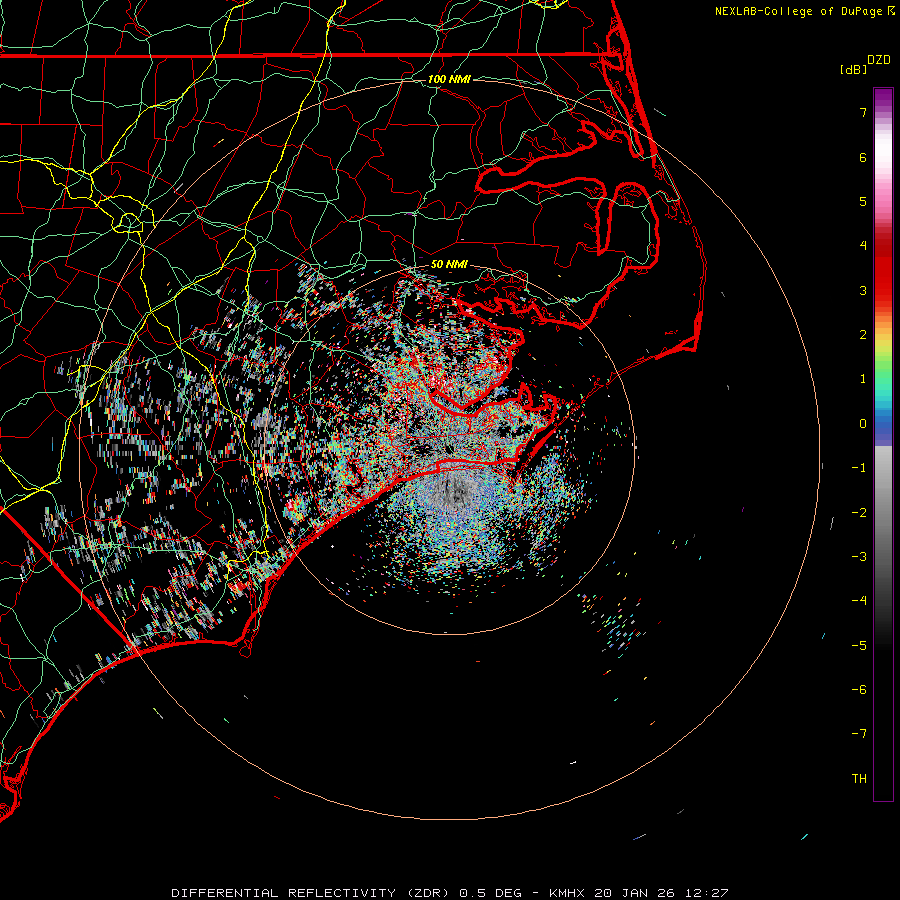Click the 5 value on the color scale

[x=863, y=201]
